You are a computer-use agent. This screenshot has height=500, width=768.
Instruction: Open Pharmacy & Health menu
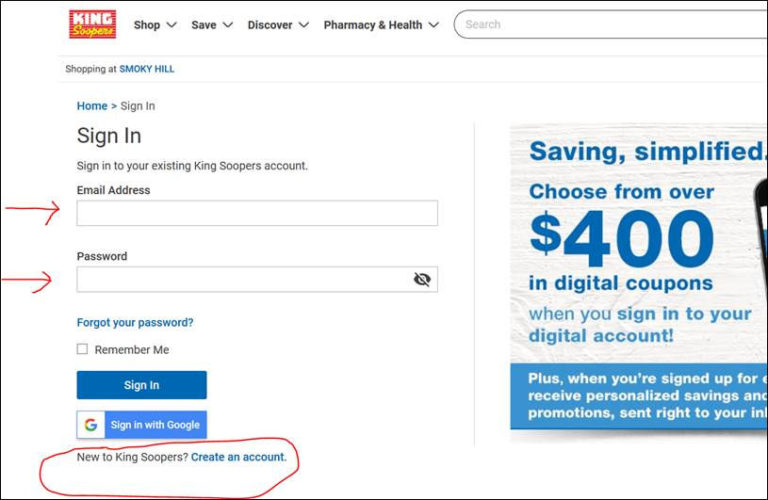(x=381, y=25)
